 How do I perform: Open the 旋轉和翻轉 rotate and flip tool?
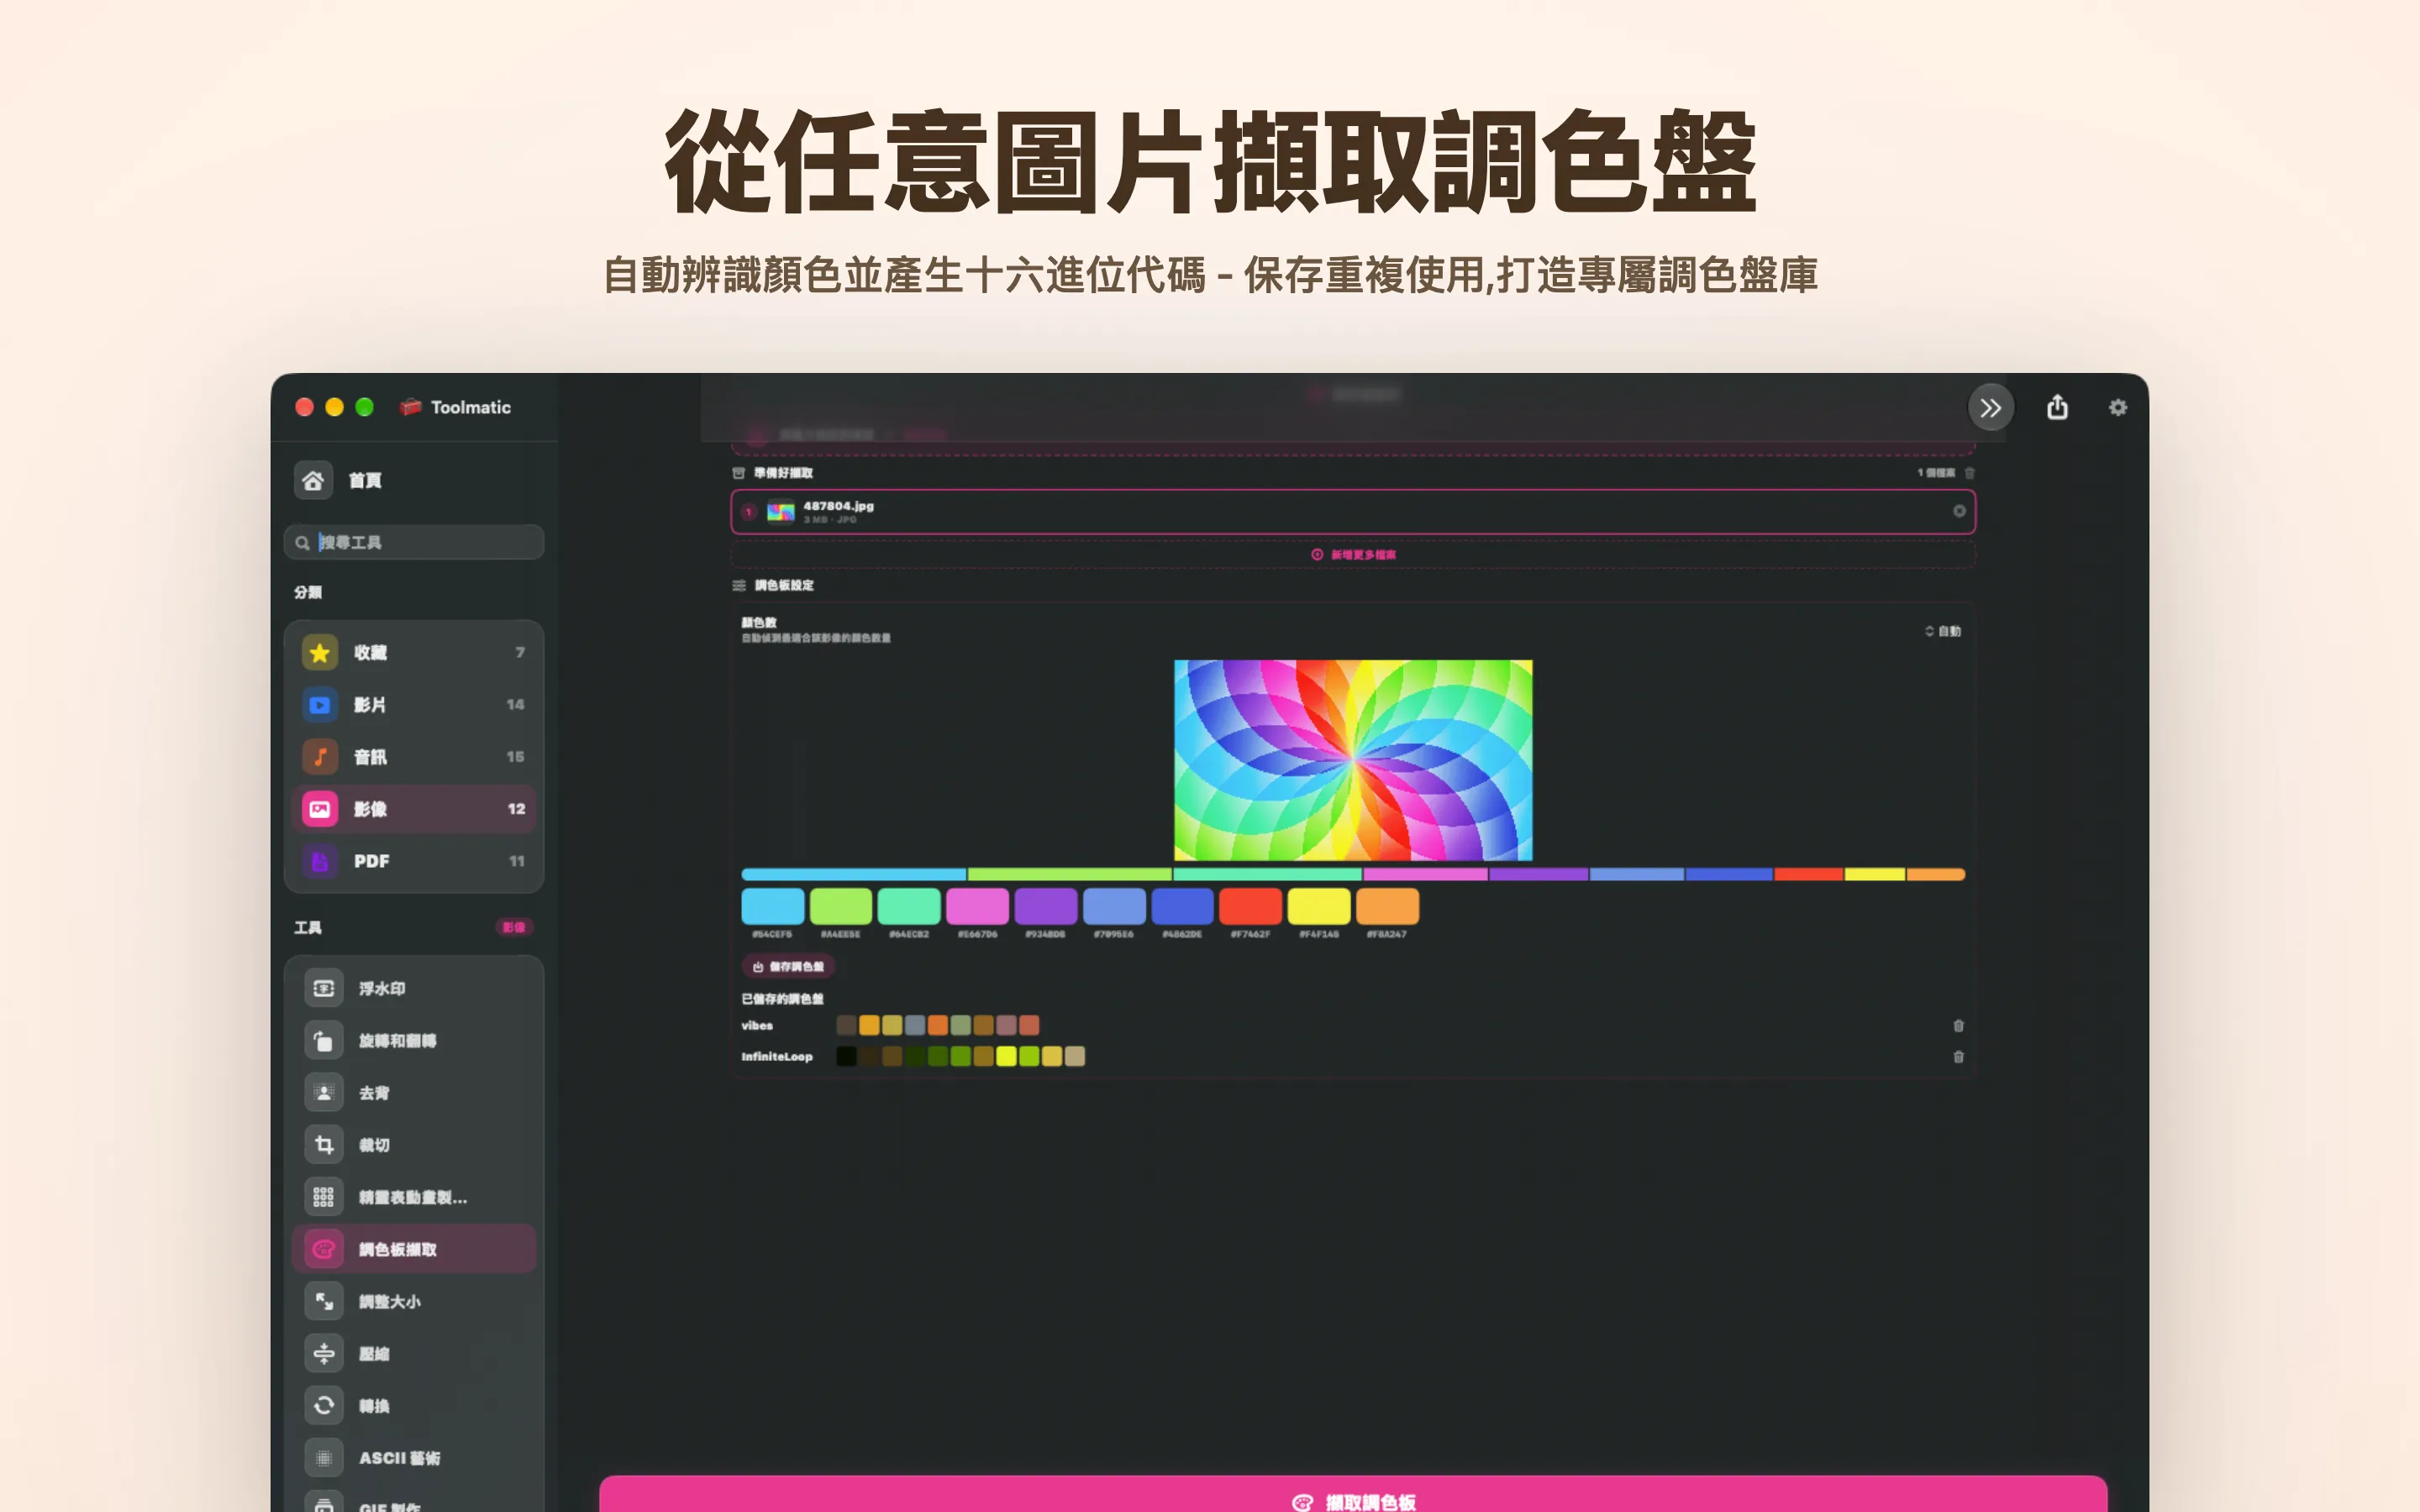[414, 1041]
